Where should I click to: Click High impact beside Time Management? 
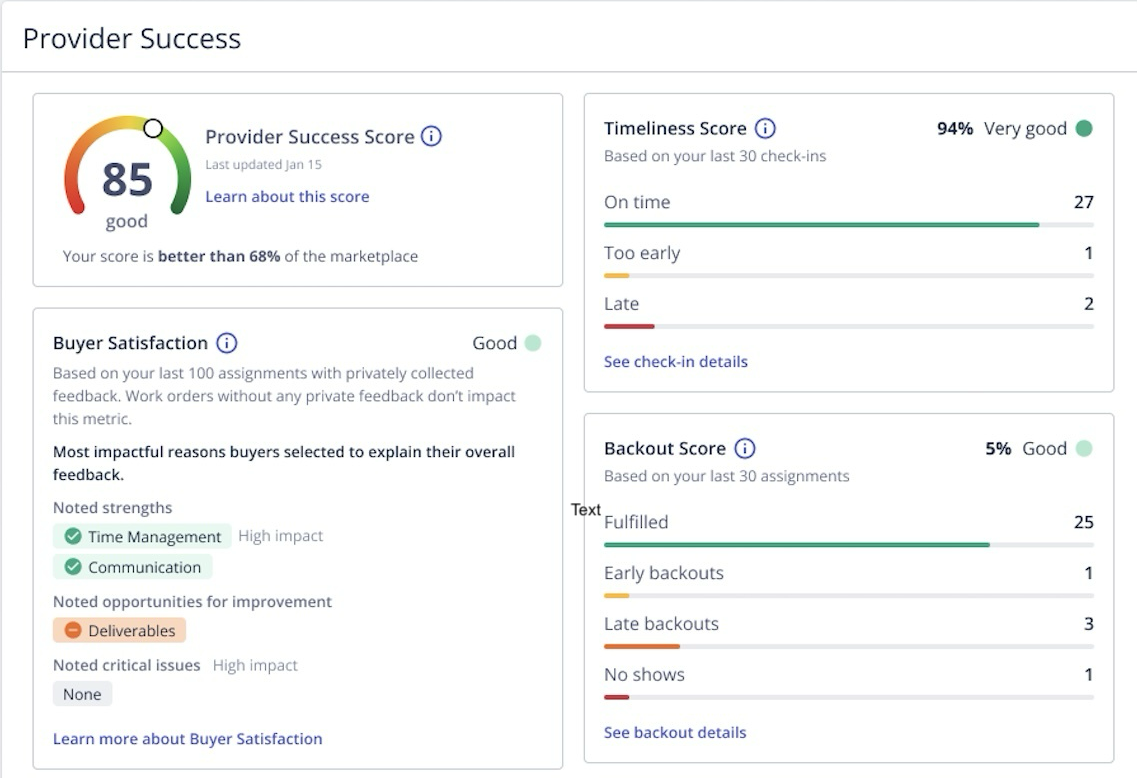[281, 536]
